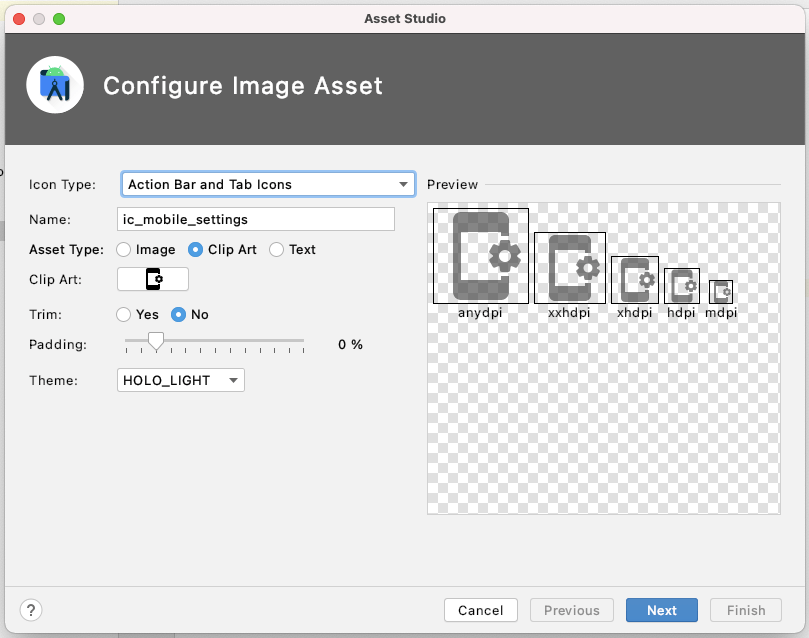The height and width of the screenshot is (638, 809).
Task: Choose Text as the asset type
Action: (x=274, y=249)
